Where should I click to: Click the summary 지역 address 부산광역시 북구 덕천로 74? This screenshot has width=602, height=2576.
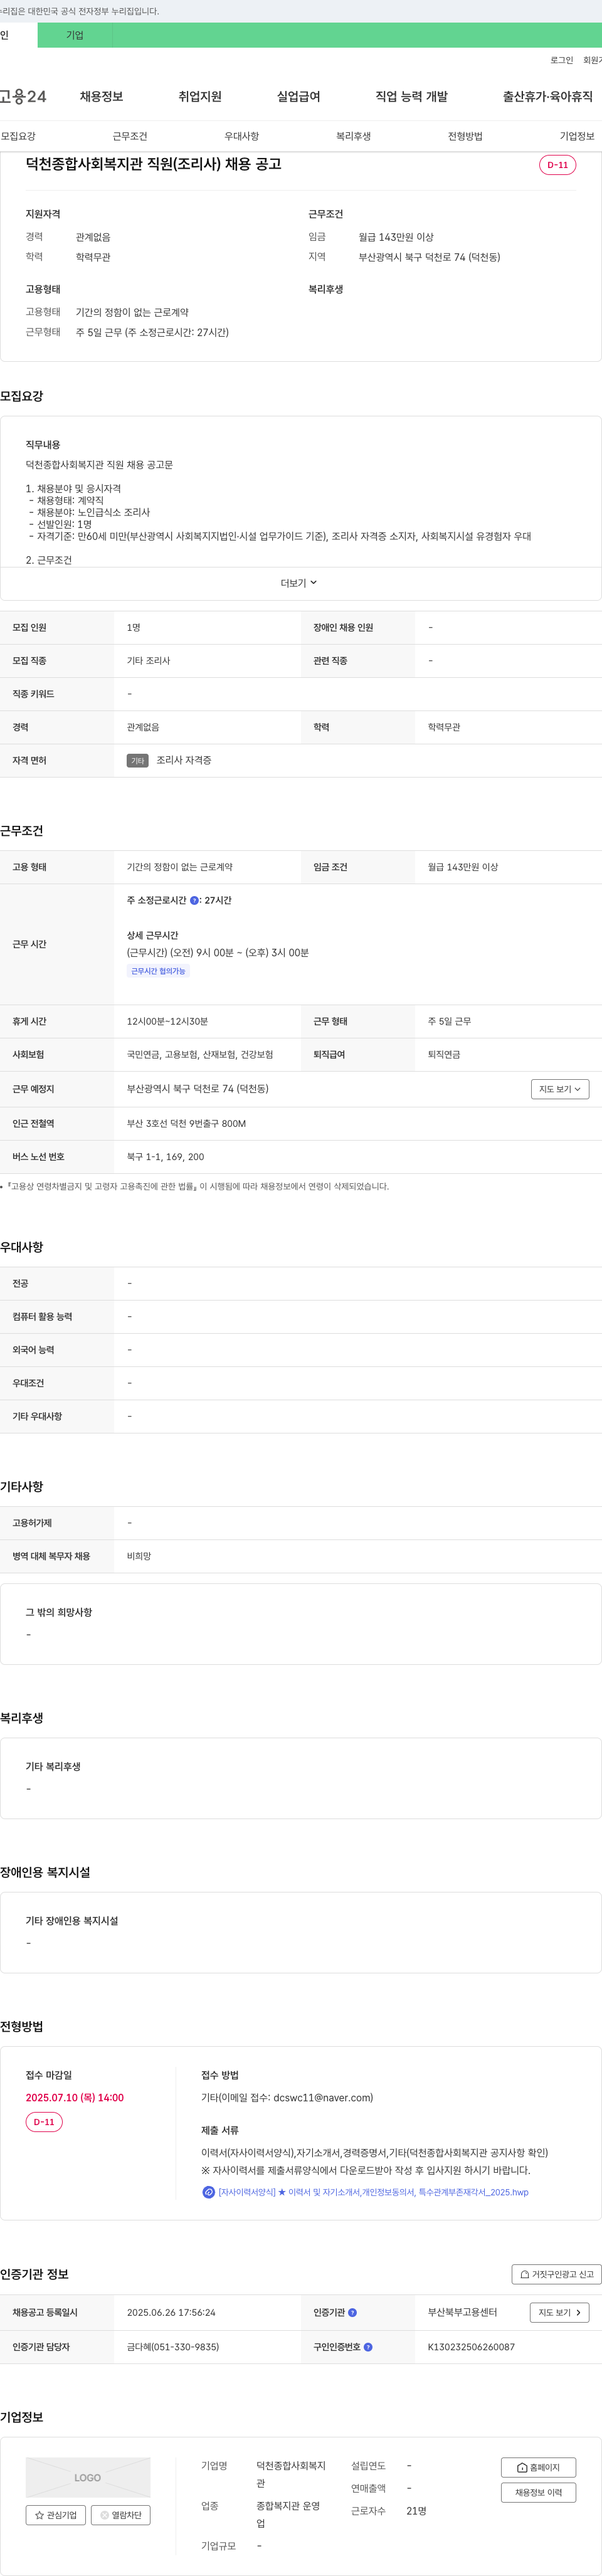coord(429,257)
